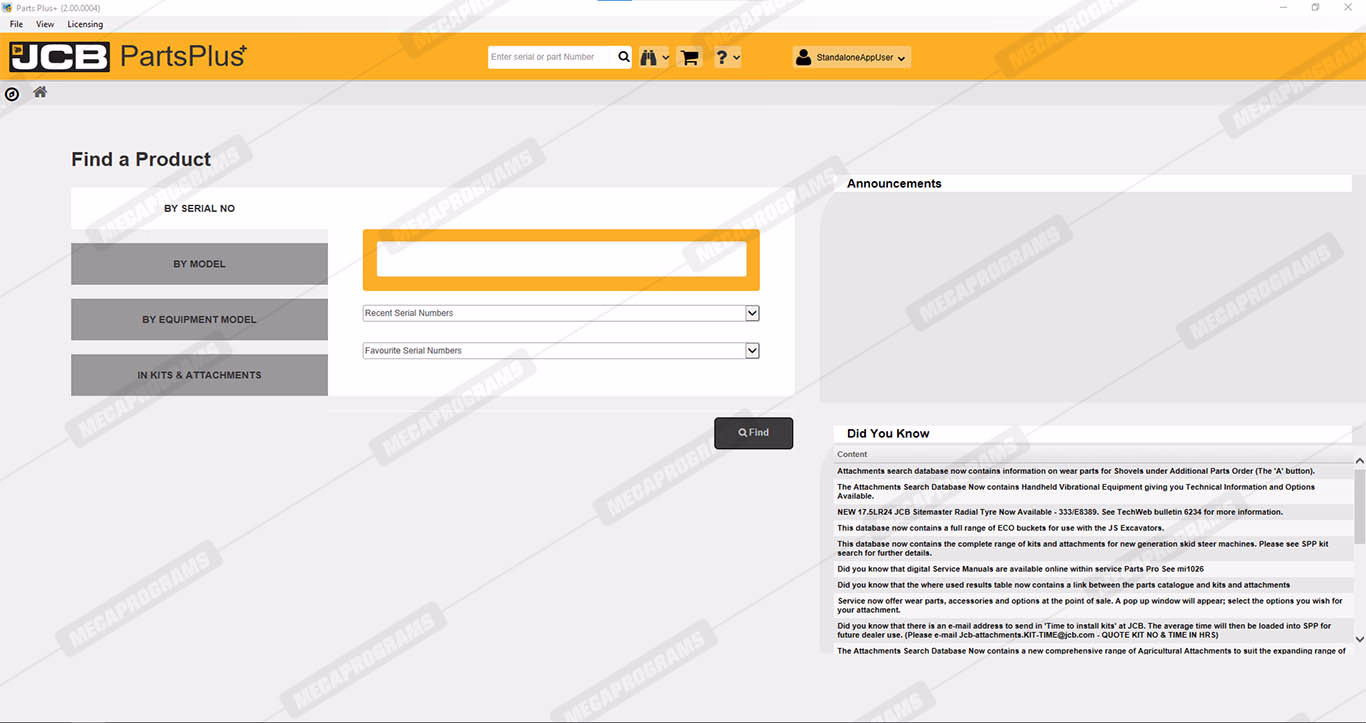Click the circular target icon below logo
The height and width of the screenshot is (723, 1366).
click(12, 94)
